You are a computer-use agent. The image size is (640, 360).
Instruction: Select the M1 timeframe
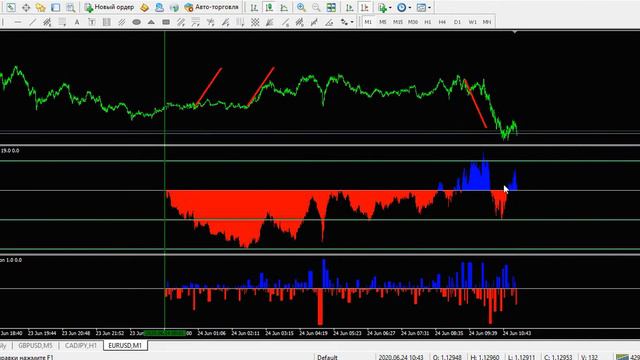pyautogui.click(x=368, y=22)
